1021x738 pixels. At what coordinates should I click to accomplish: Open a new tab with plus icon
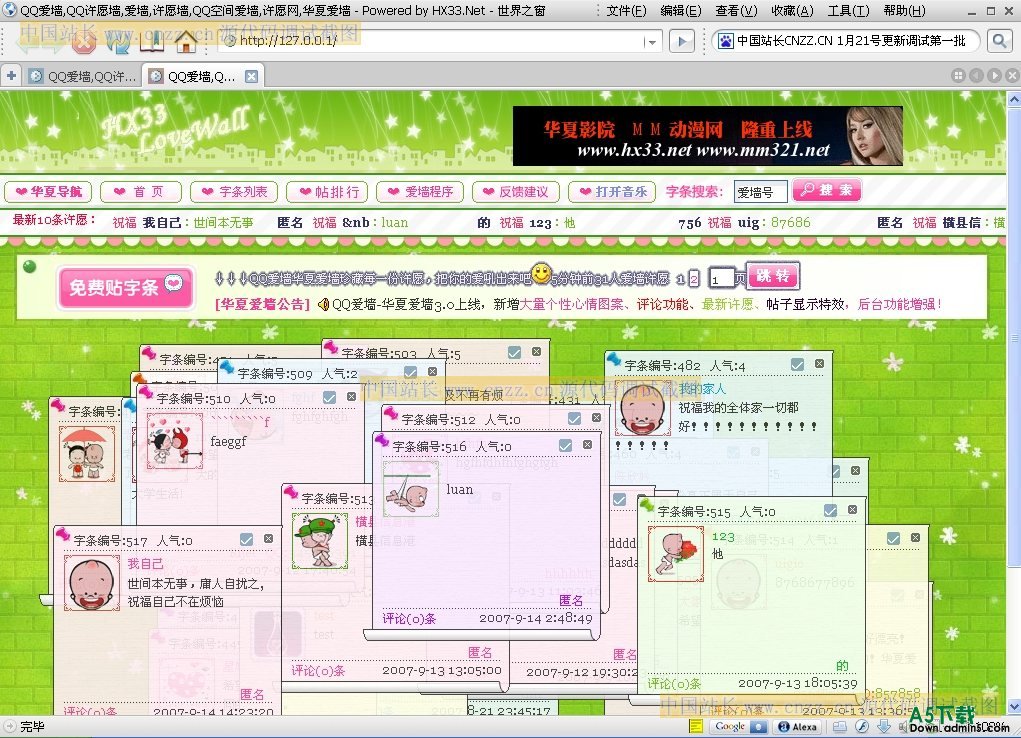coord(11,76)
